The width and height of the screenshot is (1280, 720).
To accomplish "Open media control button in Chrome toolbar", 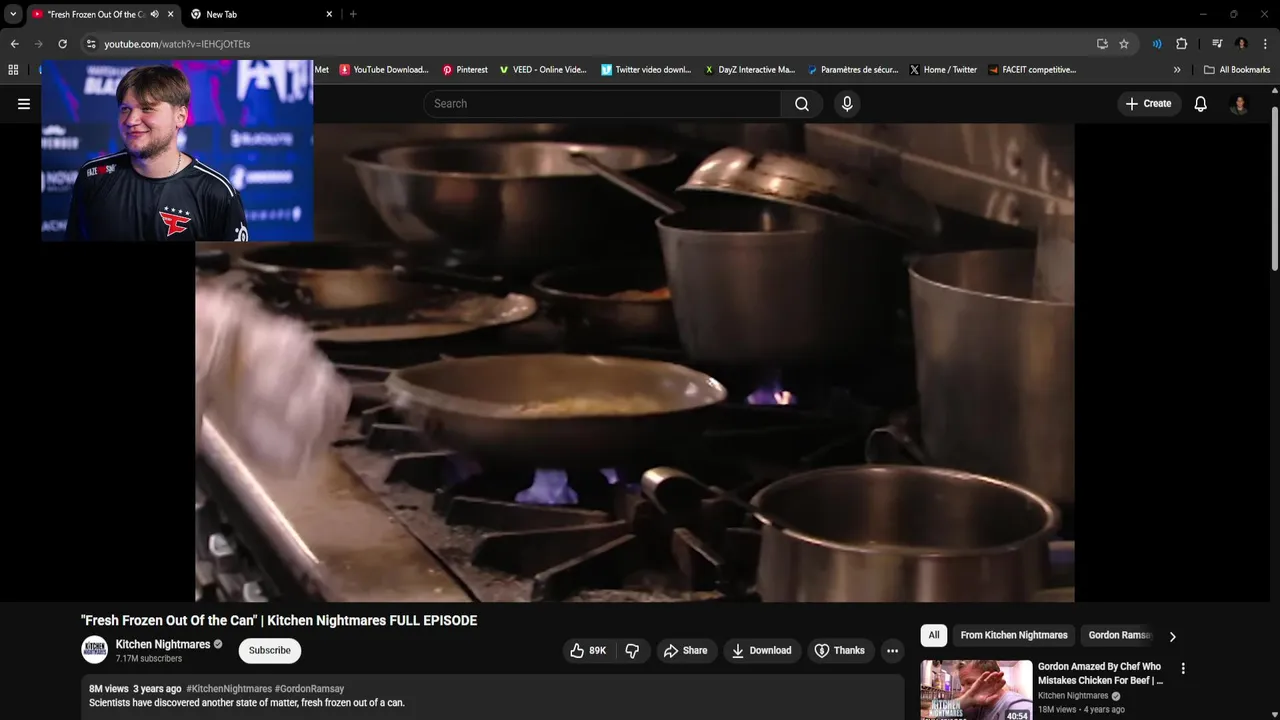I will [1217, 44].
